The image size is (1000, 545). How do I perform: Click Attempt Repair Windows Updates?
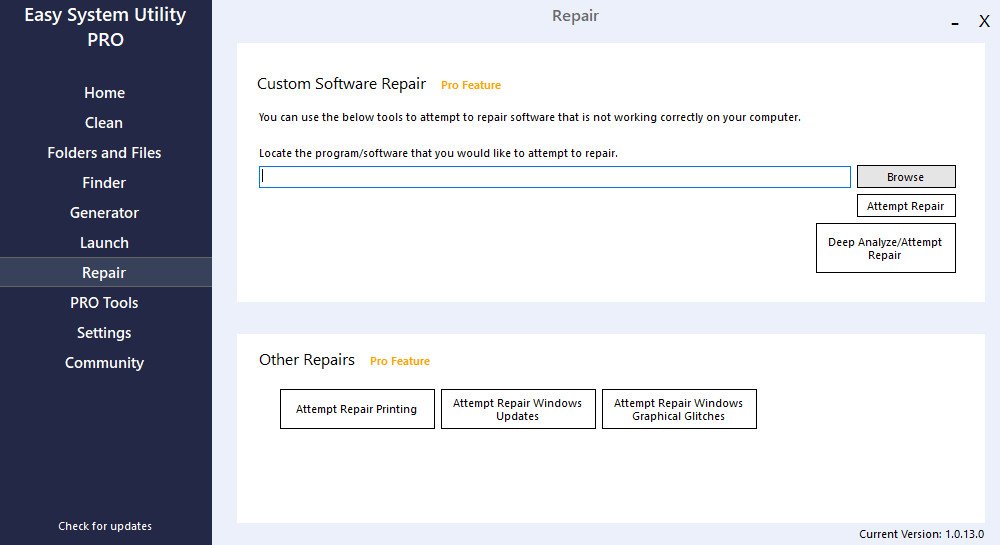click(x=518, y=410)
